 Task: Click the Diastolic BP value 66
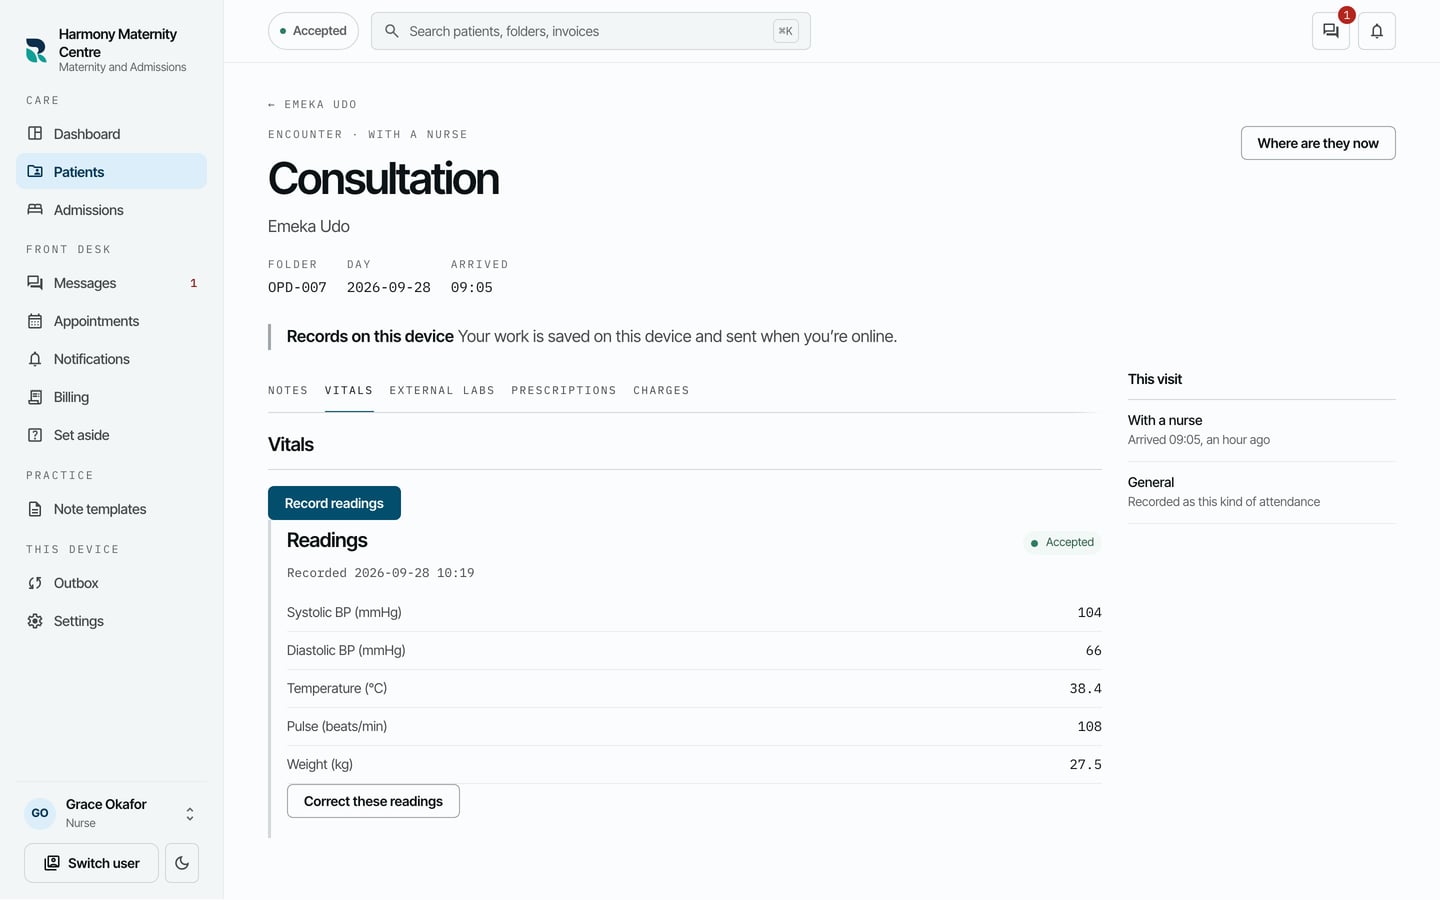tap(1093, 651)
